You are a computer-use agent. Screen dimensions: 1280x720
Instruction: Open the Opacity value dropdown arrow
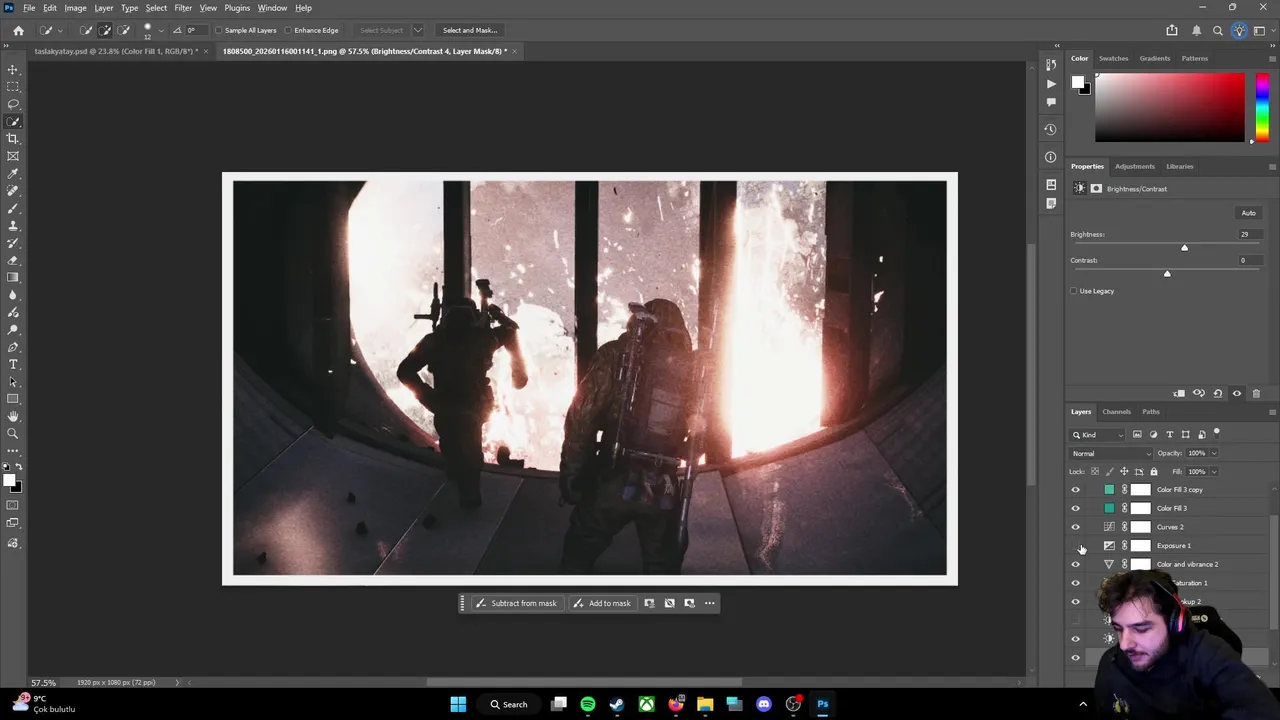pyautogui.click(x=1214, y=453)
